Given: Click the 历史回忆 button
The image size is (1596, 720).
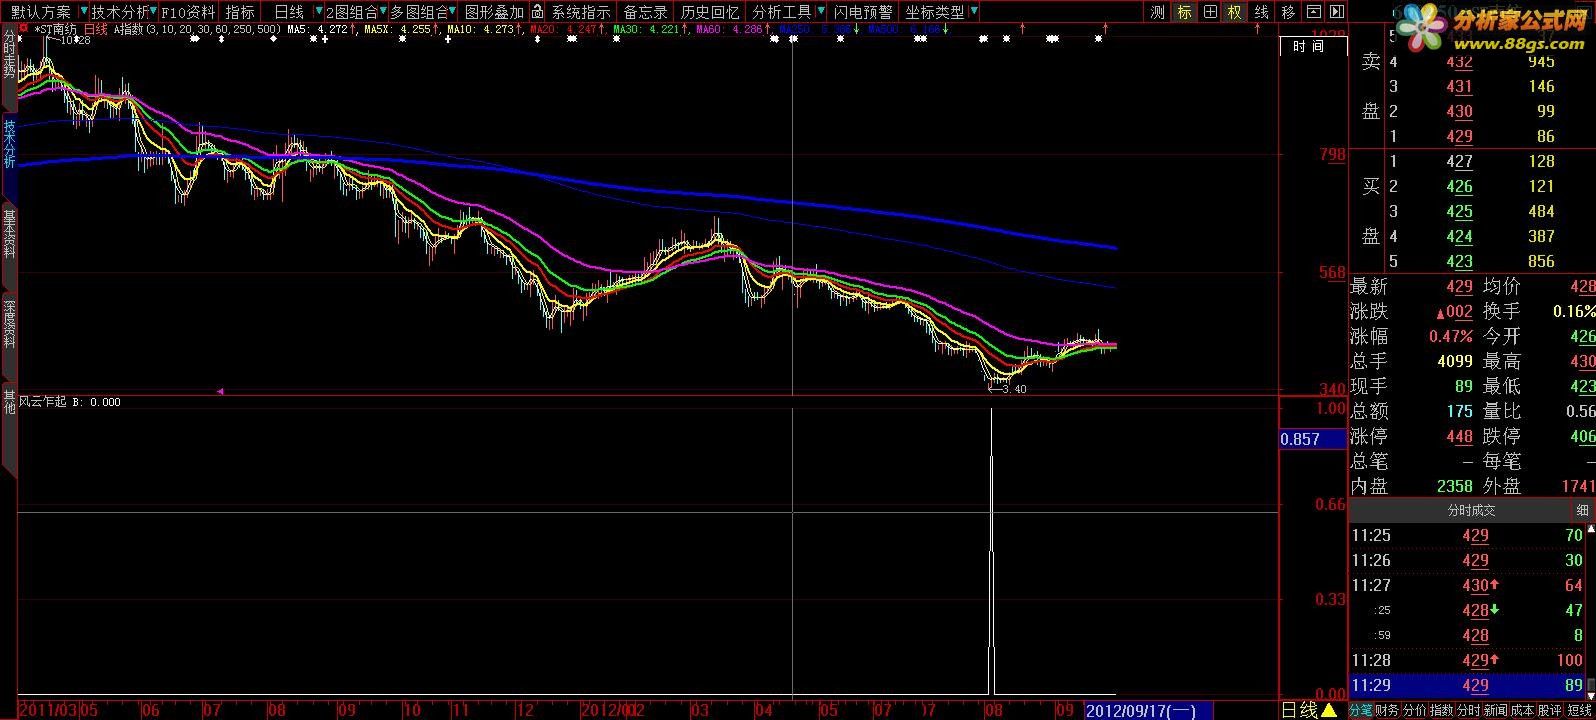Looking at the screenshot, I should [x=710, y=12].
